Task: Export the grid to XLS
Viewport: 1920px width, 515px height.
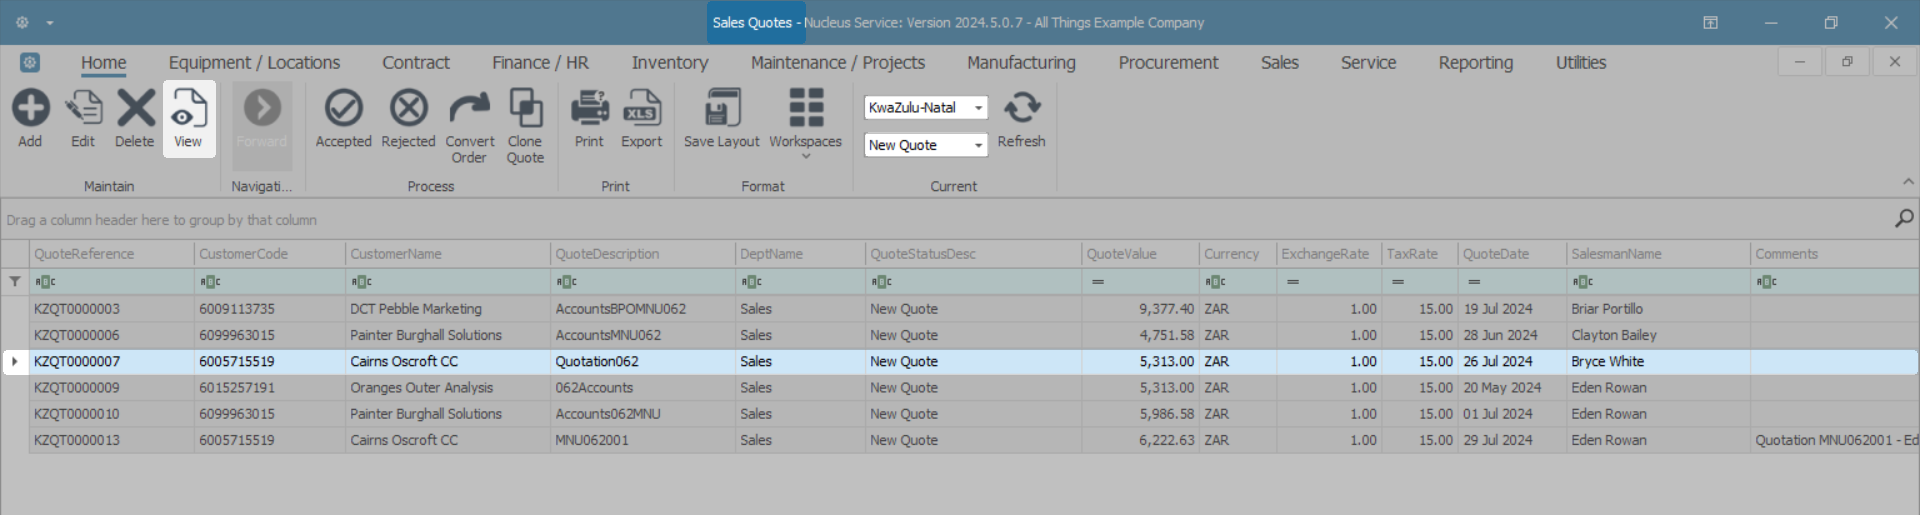Action: click(641, 109)
